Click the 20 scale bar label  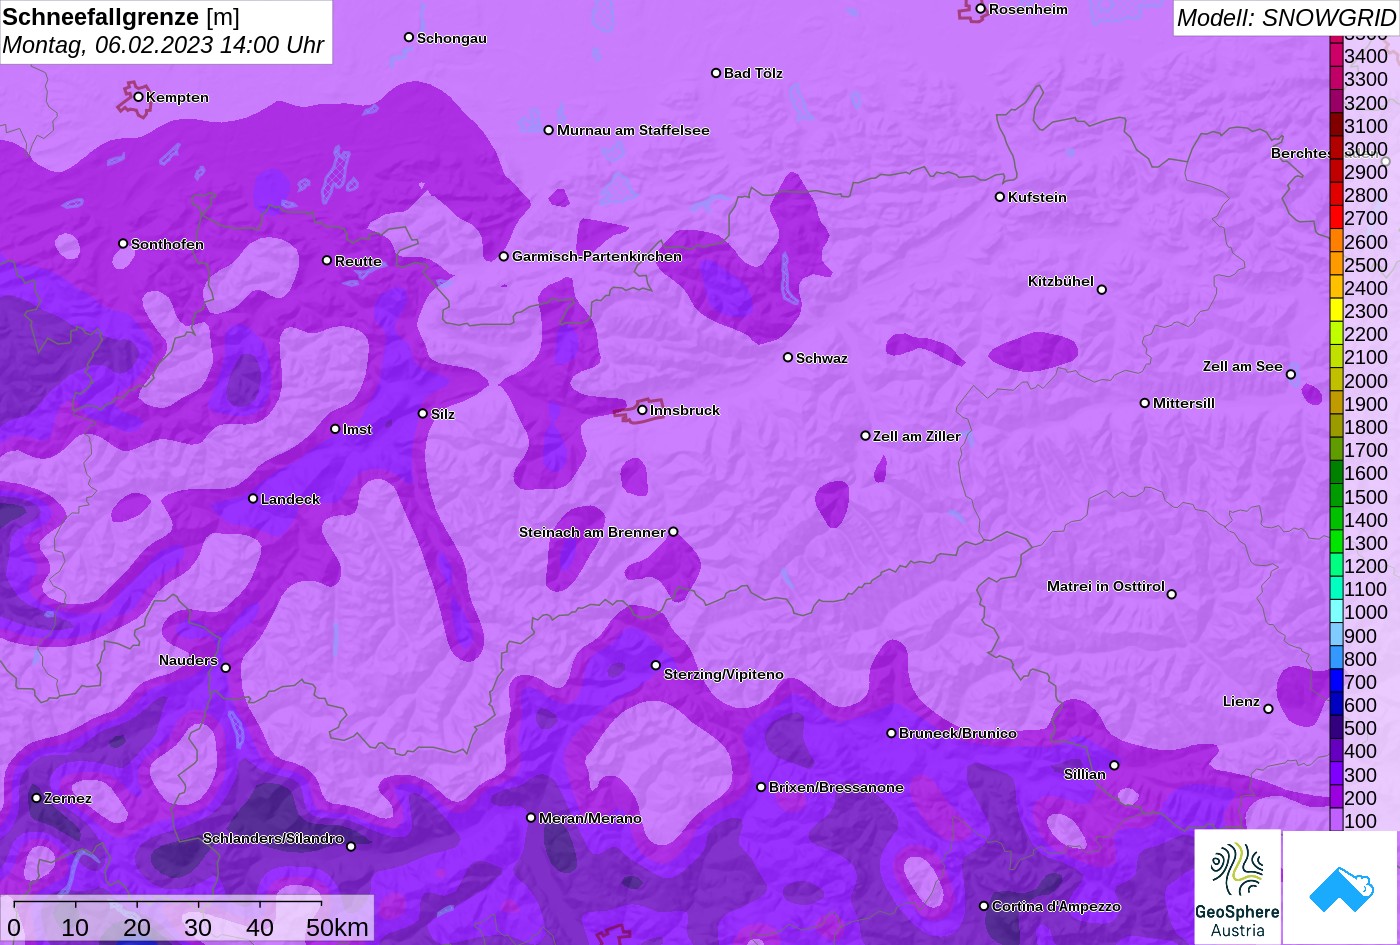[136, 927]
